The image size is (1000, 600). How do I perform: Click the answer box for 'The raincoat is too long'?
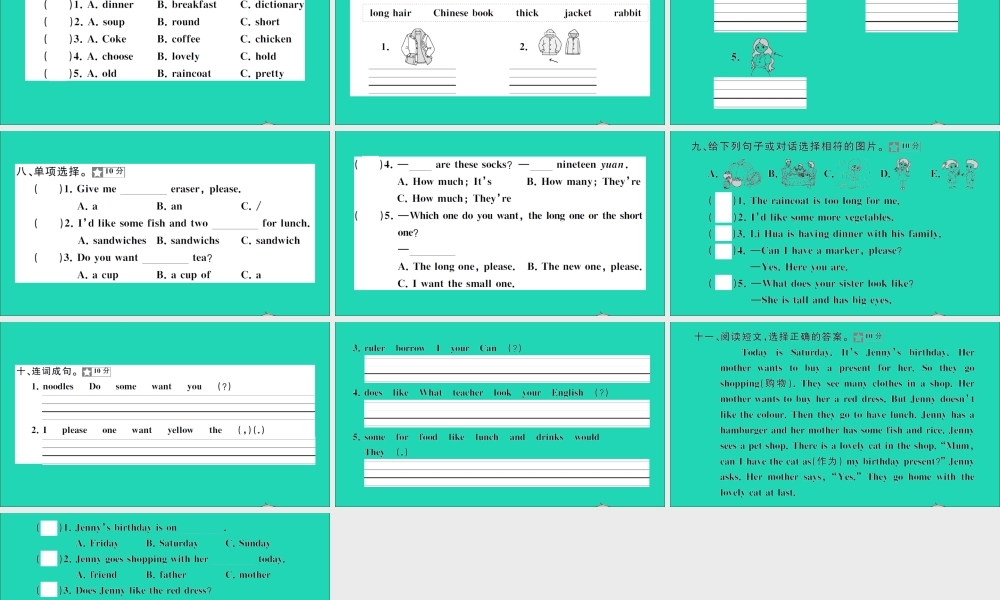pyautogui.click(x=723, y=200)
